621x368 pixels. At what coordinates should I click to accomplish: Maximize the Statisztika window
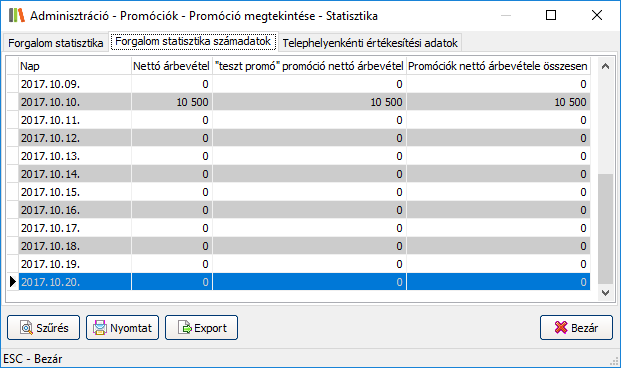tap(551, 15)
